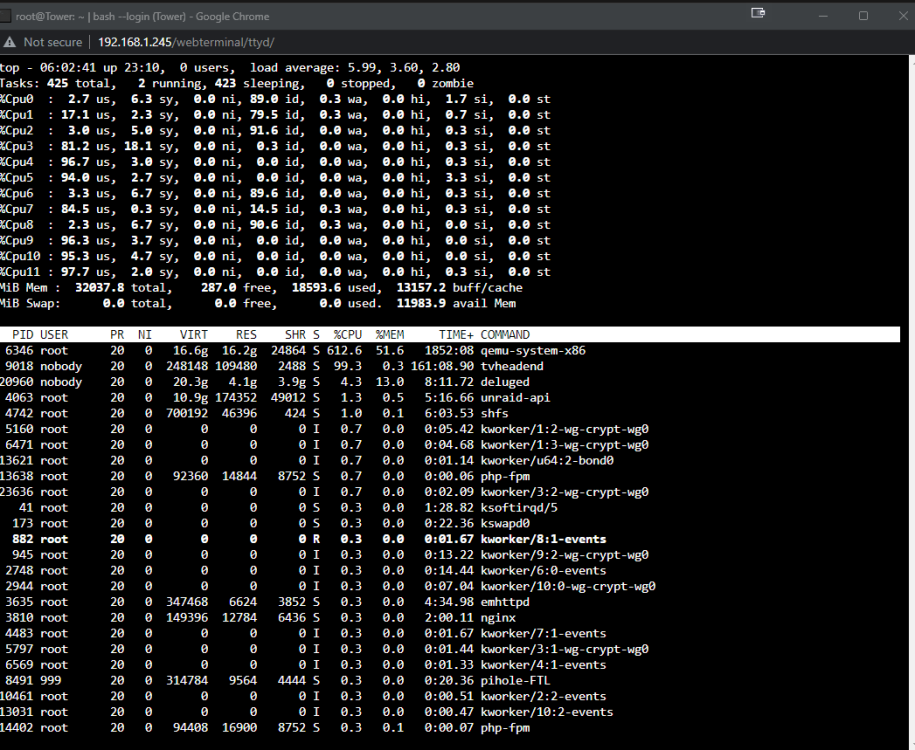
Task: Close the Chrome web terminal window
Action: (x=903, y=16)
